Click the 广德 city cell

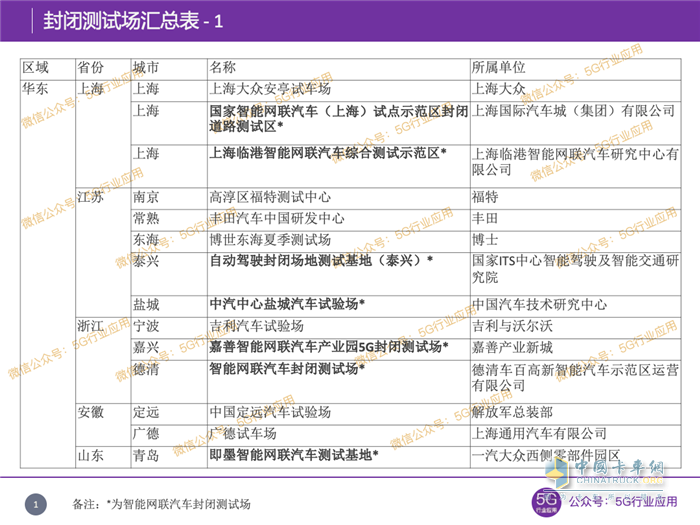point(169,435)
